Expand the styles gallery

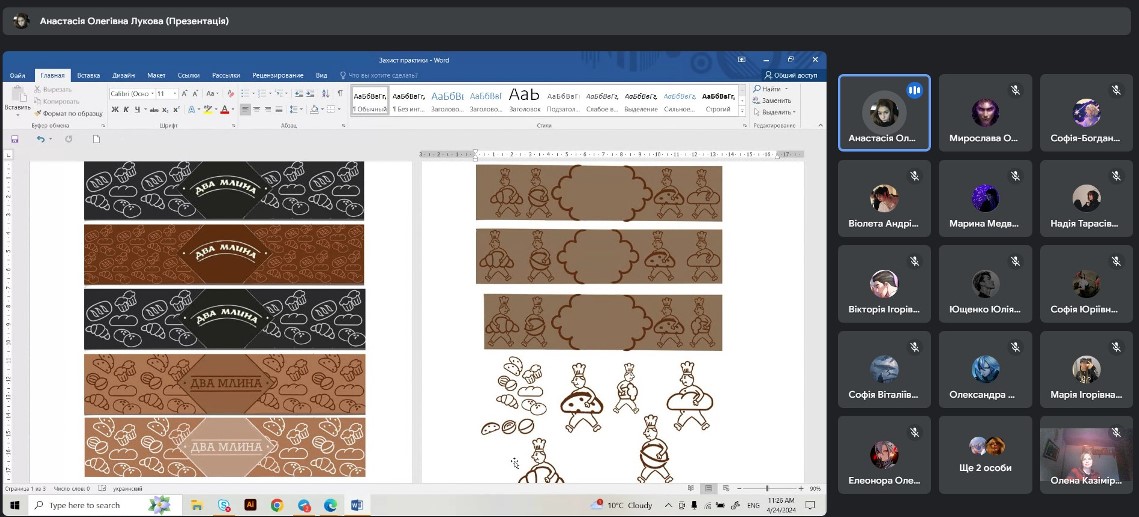pyautogui.click(x=741, y=110)
